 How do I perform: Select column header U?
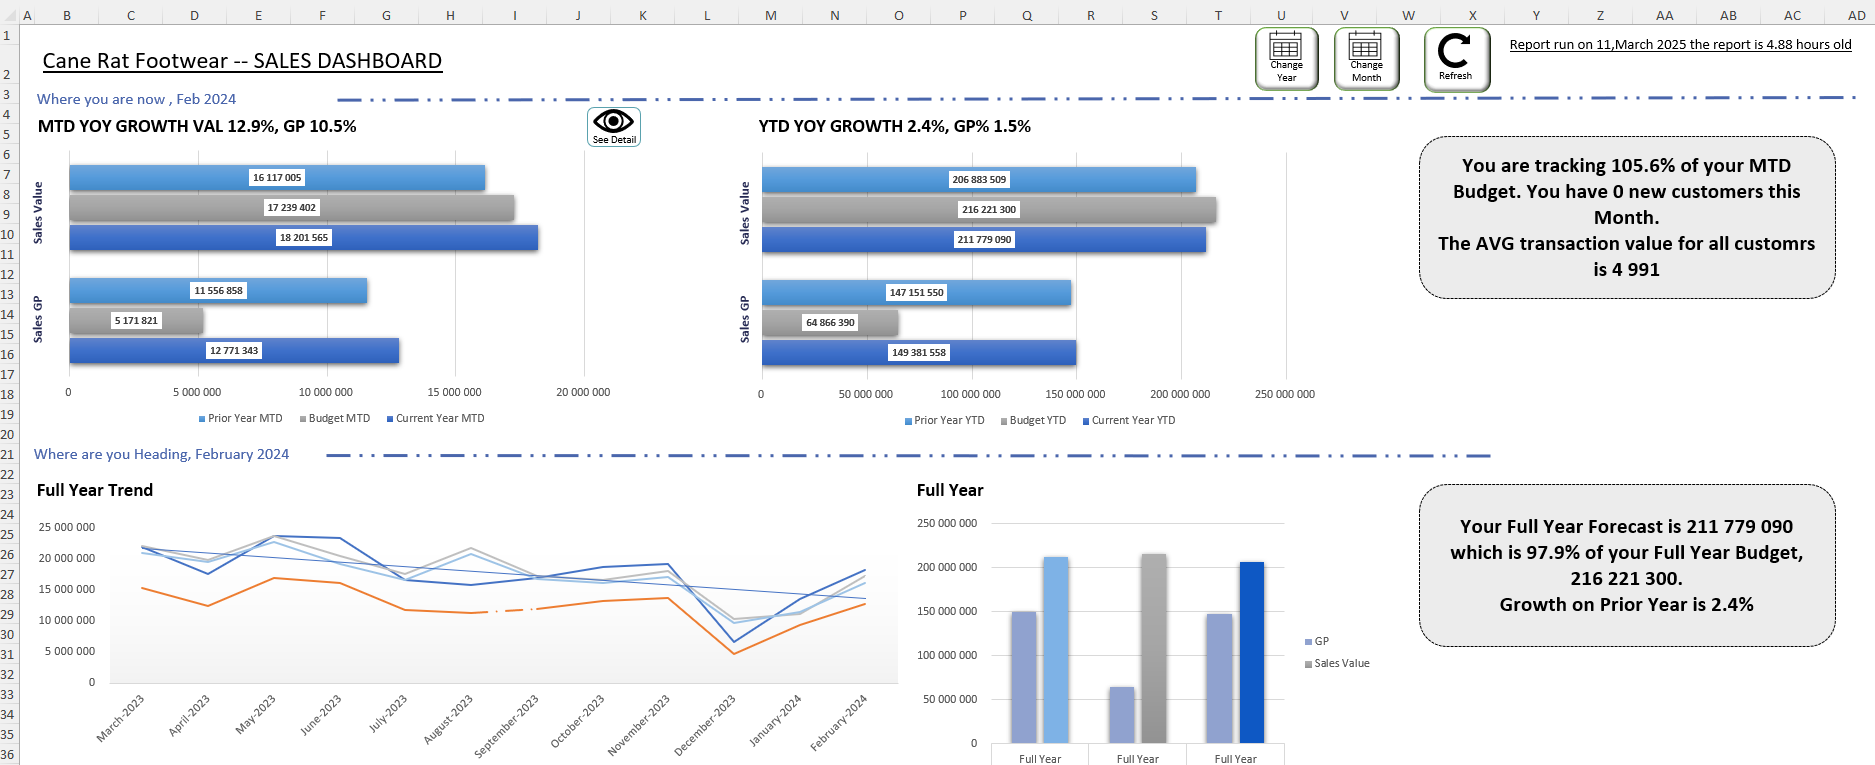click(x=1281, y=15)
